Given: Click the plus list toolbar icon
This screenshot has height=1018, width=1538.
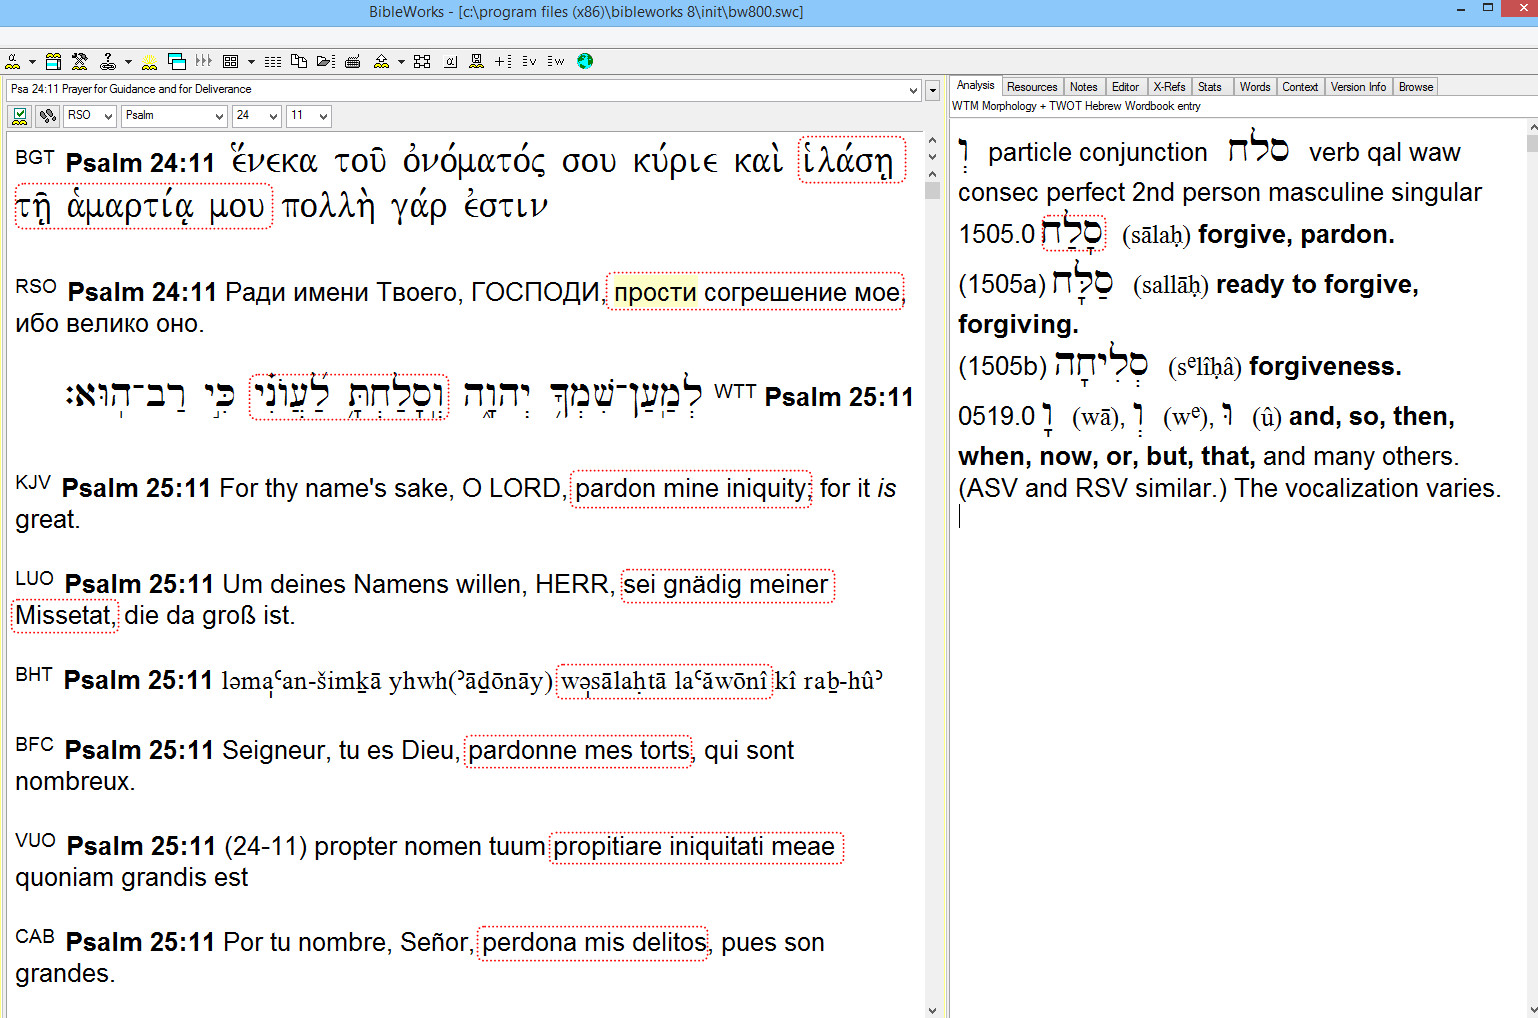Looking at the screenshot, I should pos(503,61).
